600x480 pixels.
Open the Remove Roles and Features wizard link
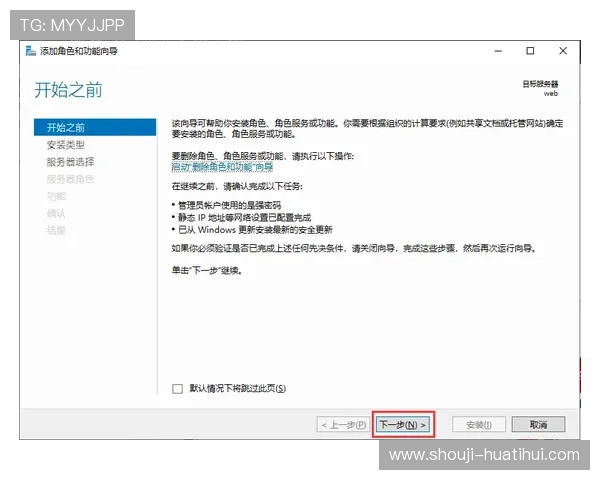pyautogui.click(x=222, y=167)
